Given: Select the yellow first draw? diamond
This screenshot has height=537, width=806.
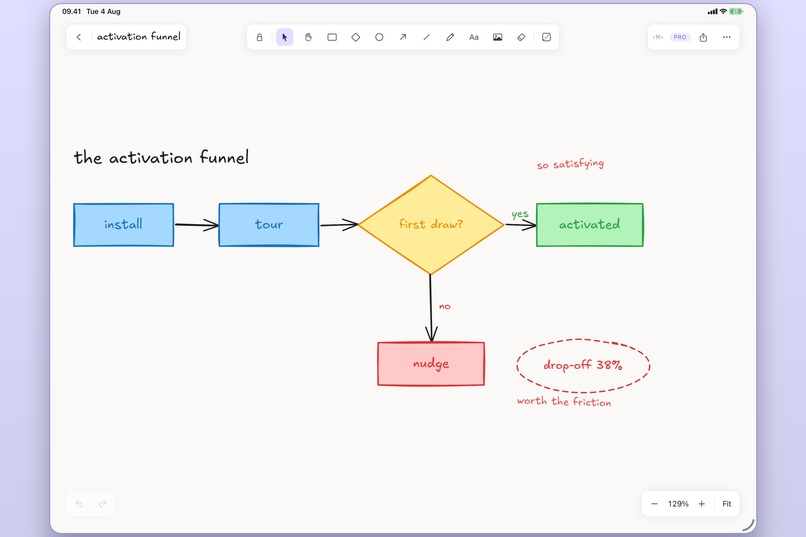Looking at the screenshot, I should 431,225.
